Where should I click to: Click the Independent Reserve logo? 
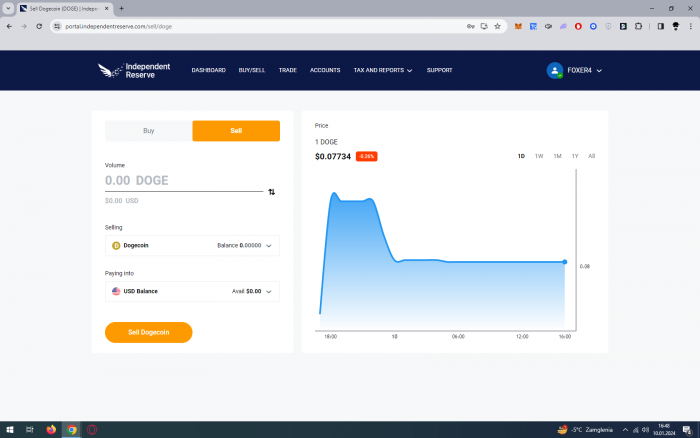(133, 70)
